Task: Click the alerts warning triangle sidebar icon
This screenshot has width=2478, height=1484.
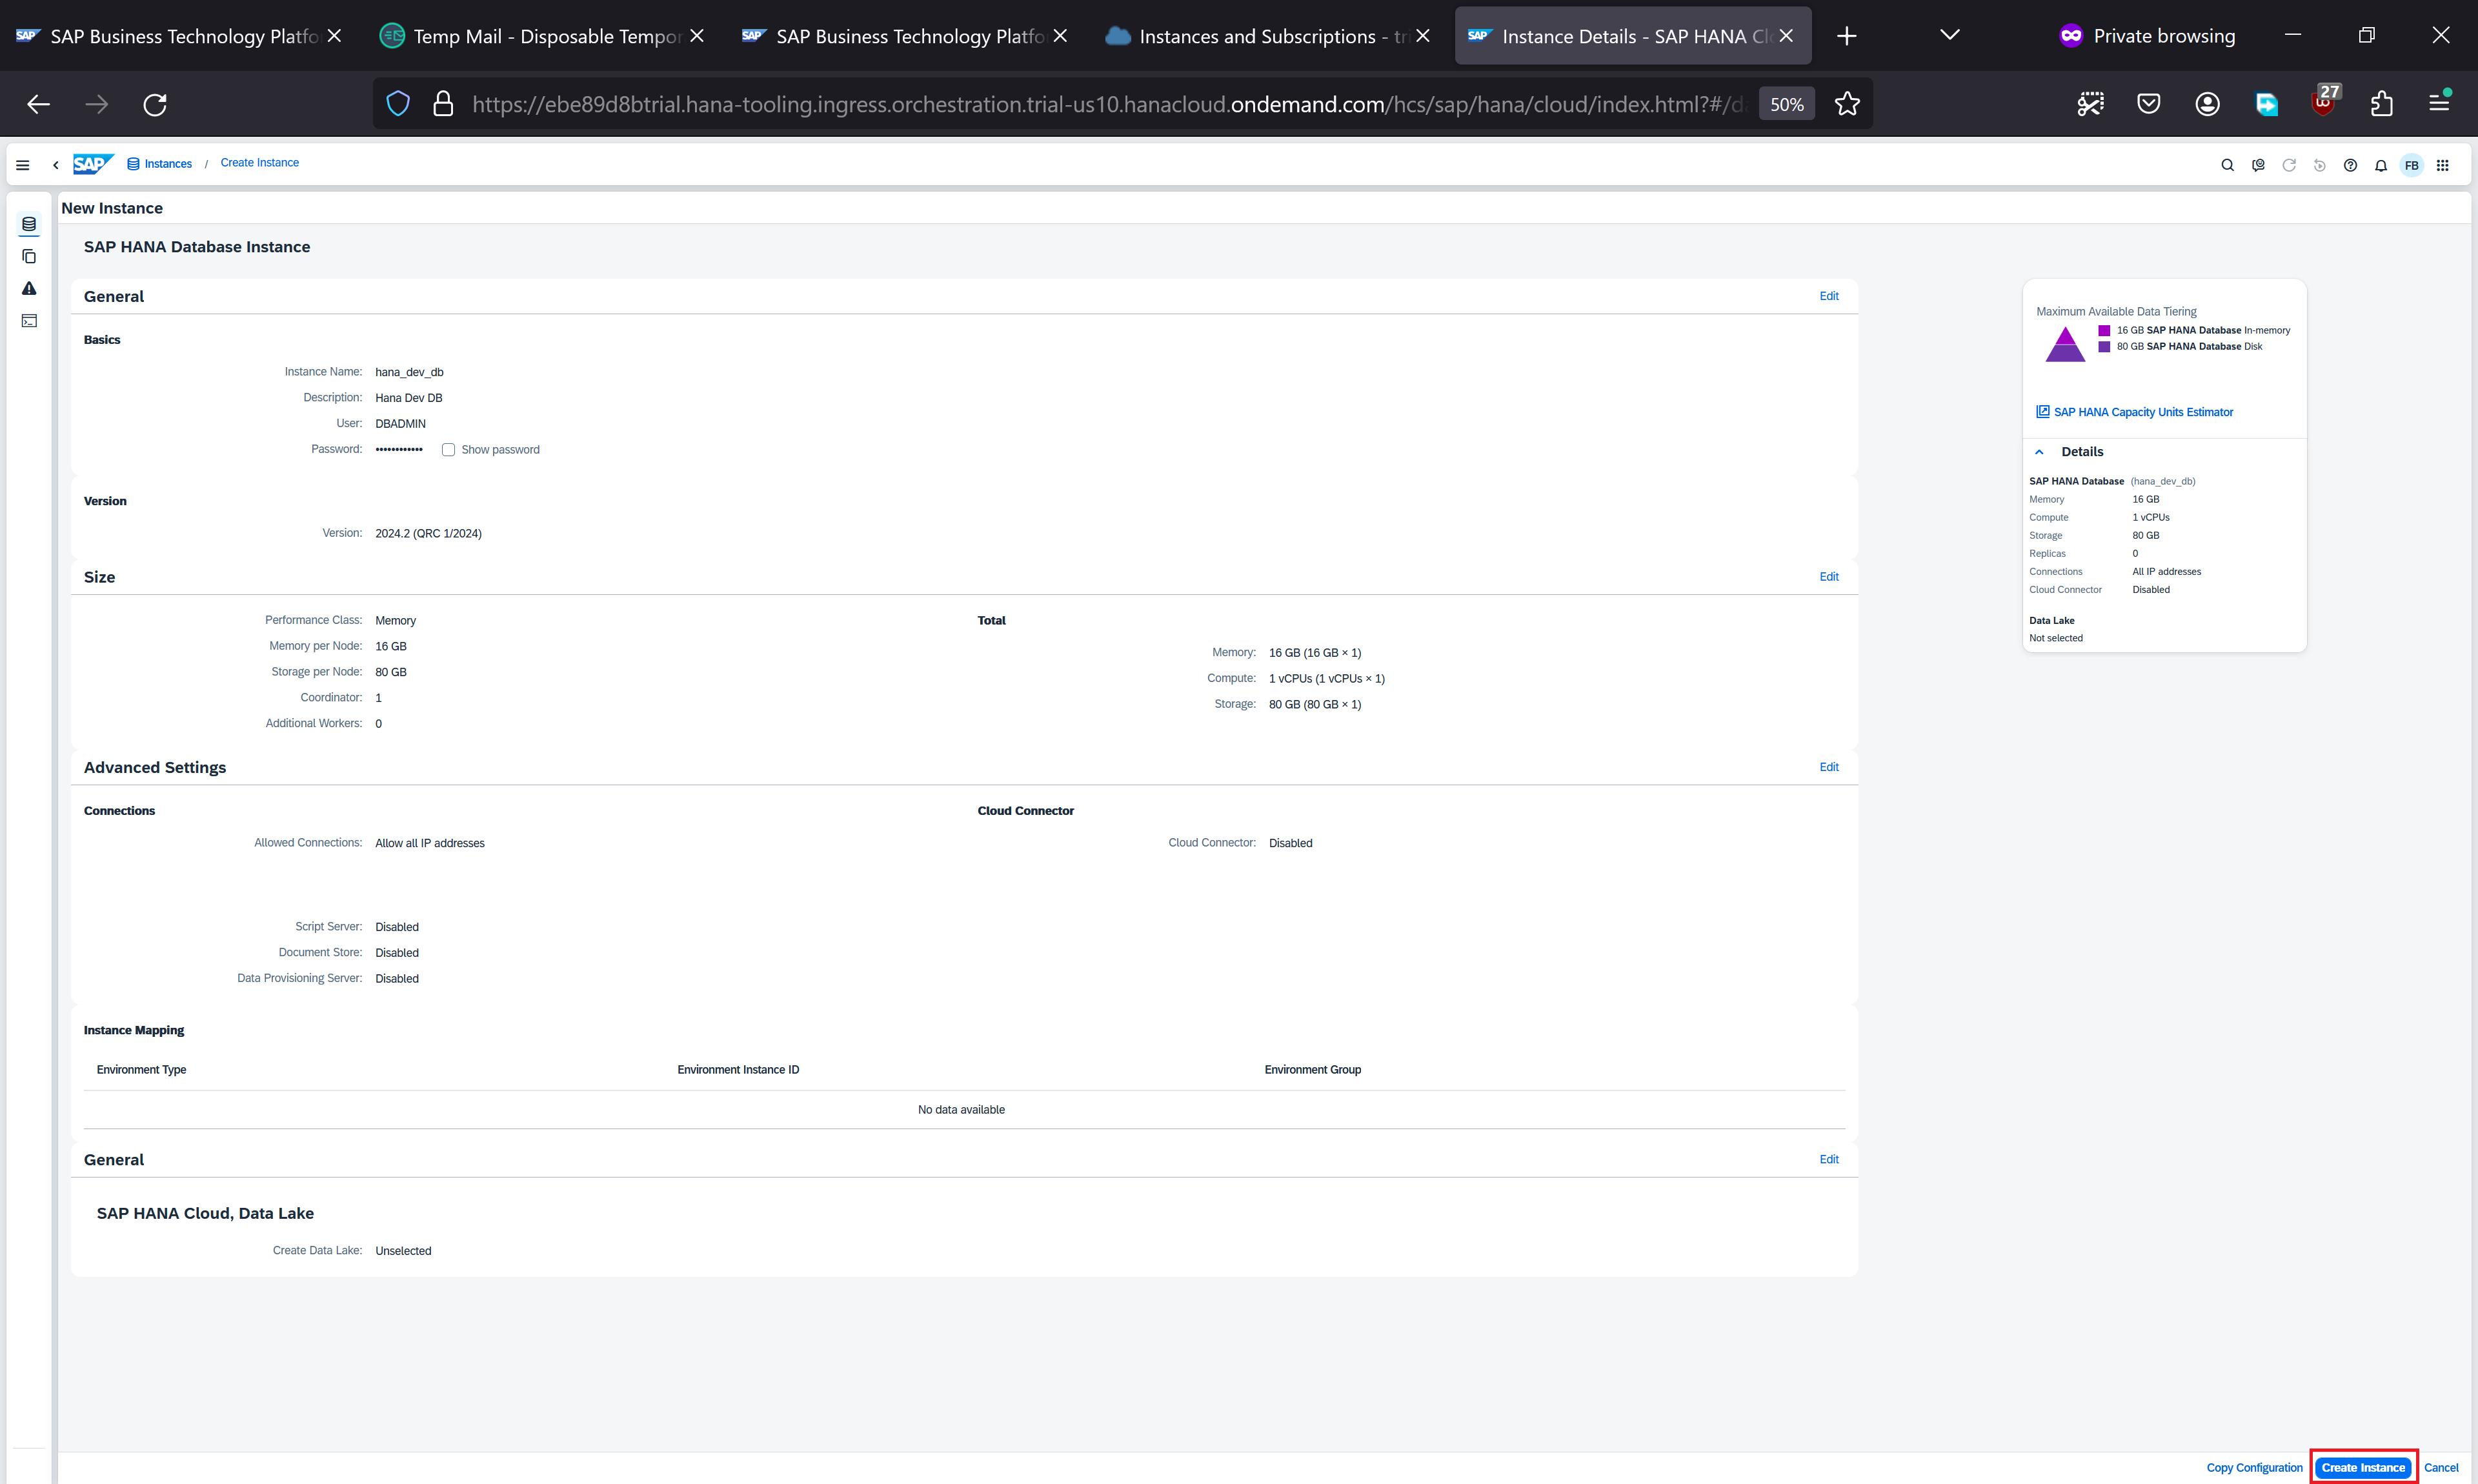Action: click(x=29, y=289)
